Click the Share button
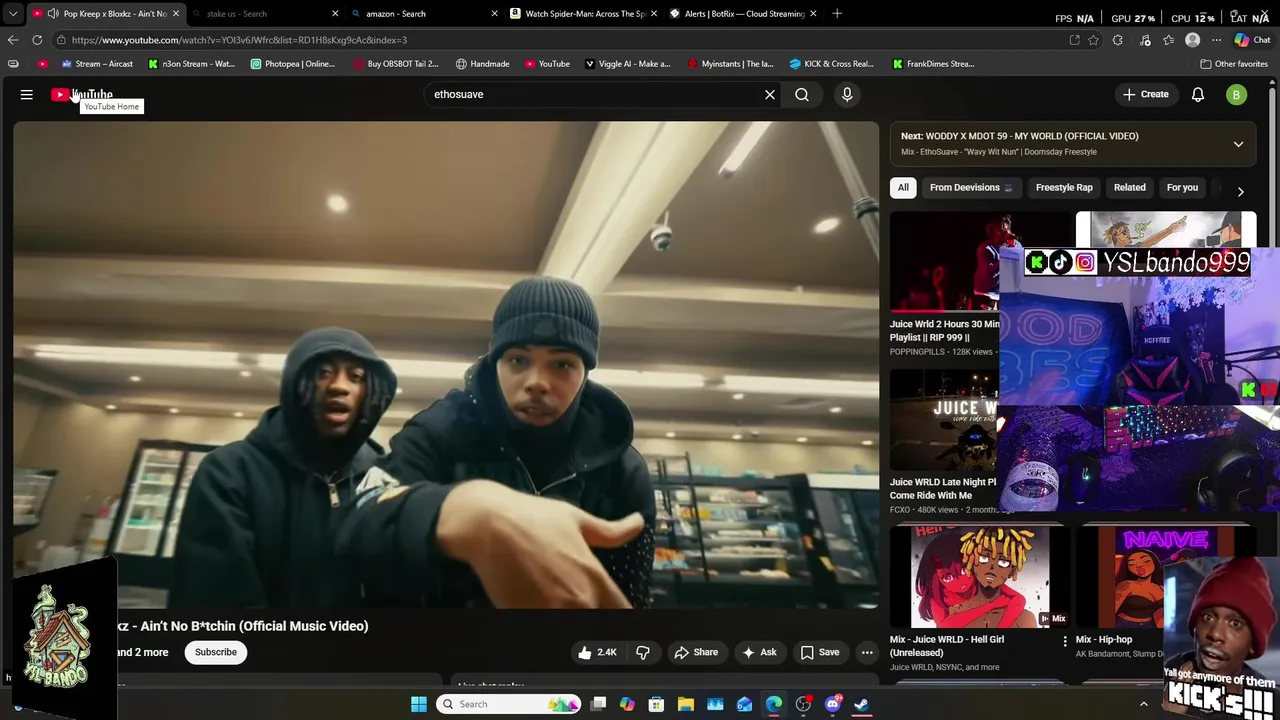 click(696, 652)
